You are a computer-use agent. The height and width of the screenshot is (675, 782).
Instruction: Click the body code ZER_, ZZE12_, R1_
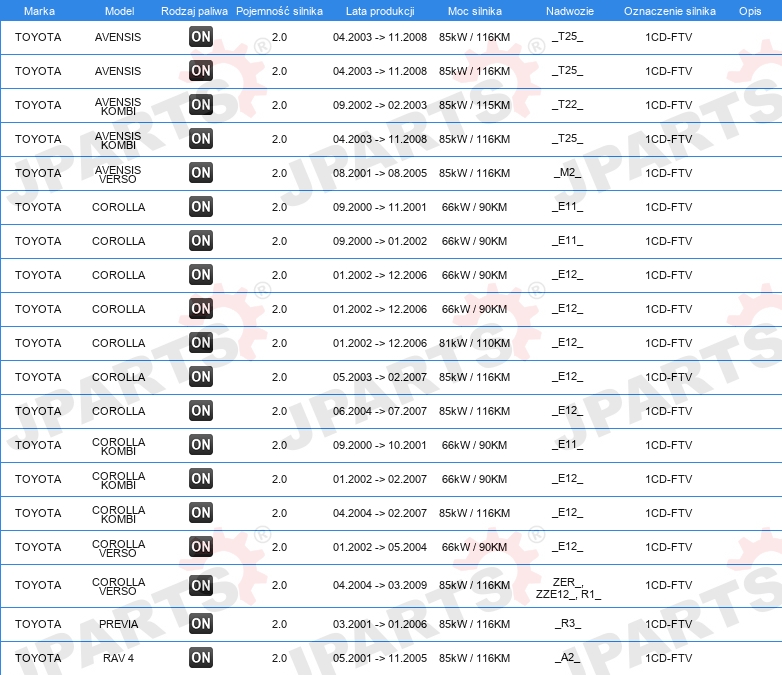point(568,588)
